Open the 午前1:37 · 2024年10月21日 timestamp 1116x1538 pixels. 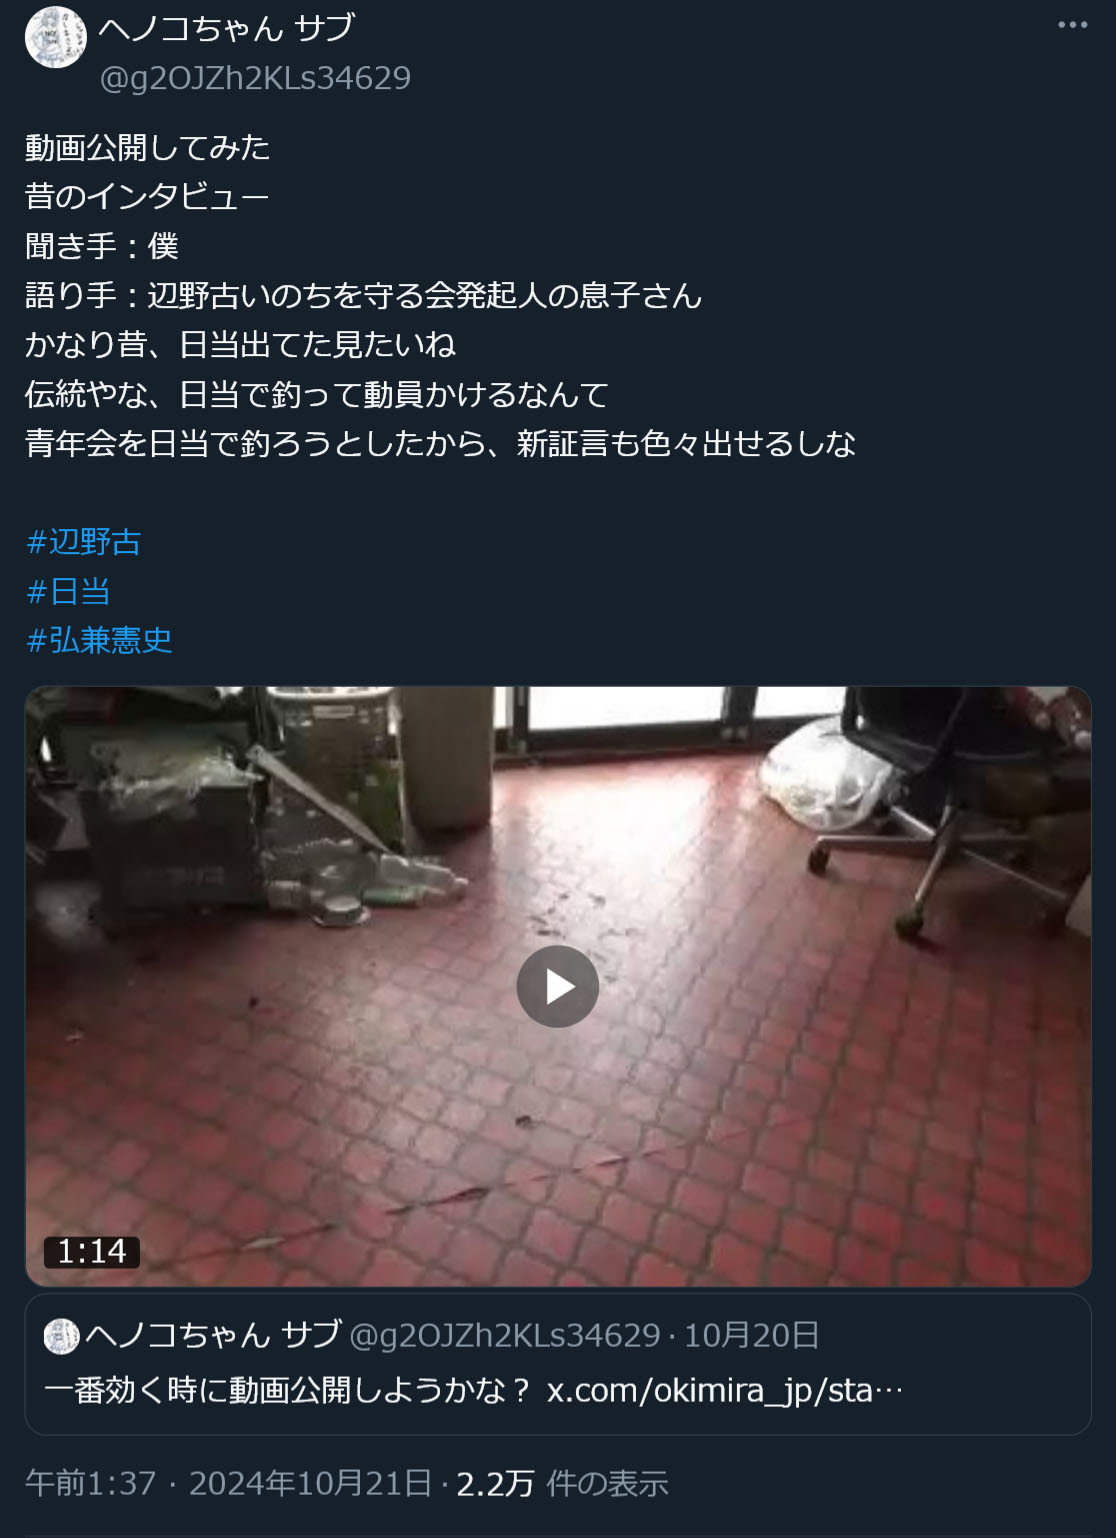[229, 1483]
